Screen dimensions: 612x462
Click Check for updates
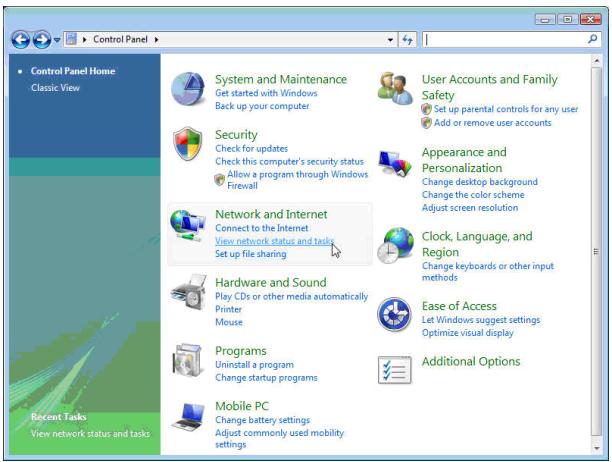click(x=251, y=149)
